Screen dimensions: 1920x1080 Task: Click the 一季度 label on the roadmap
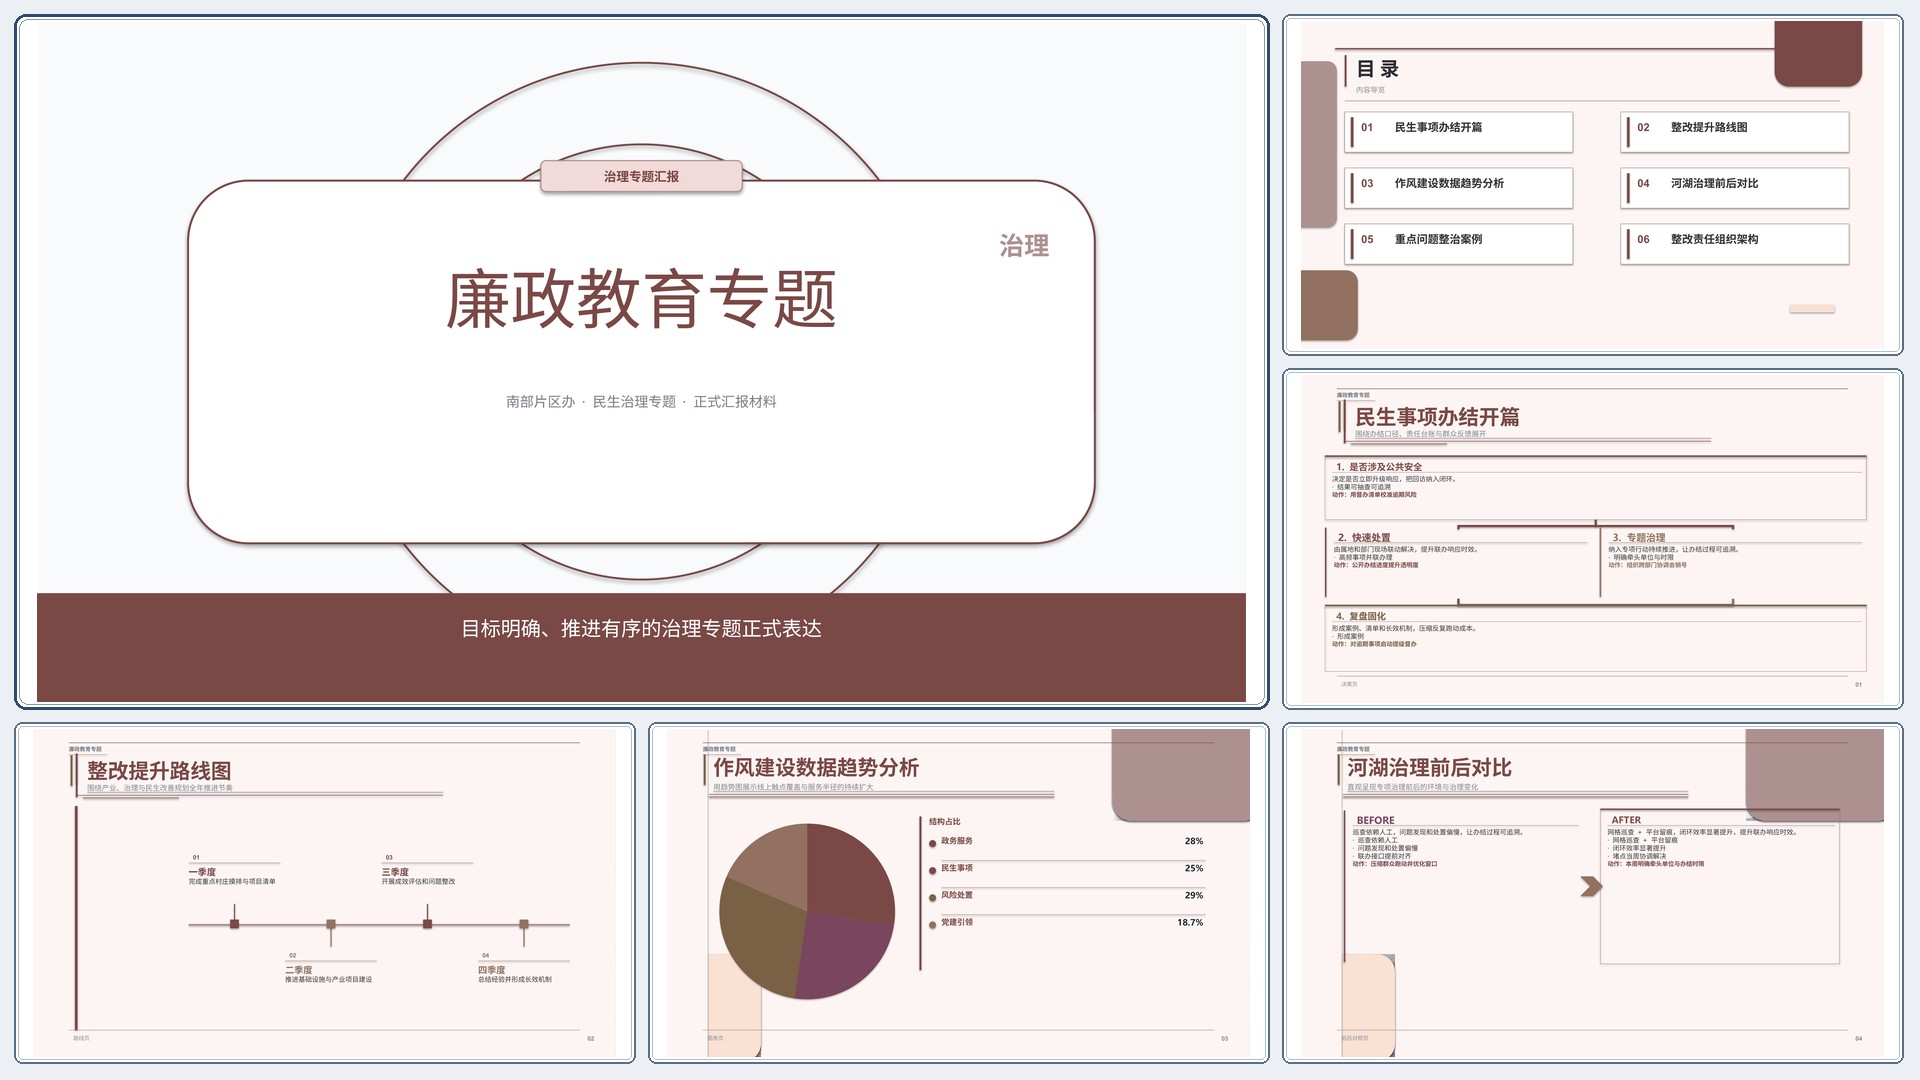pos(202,872)
